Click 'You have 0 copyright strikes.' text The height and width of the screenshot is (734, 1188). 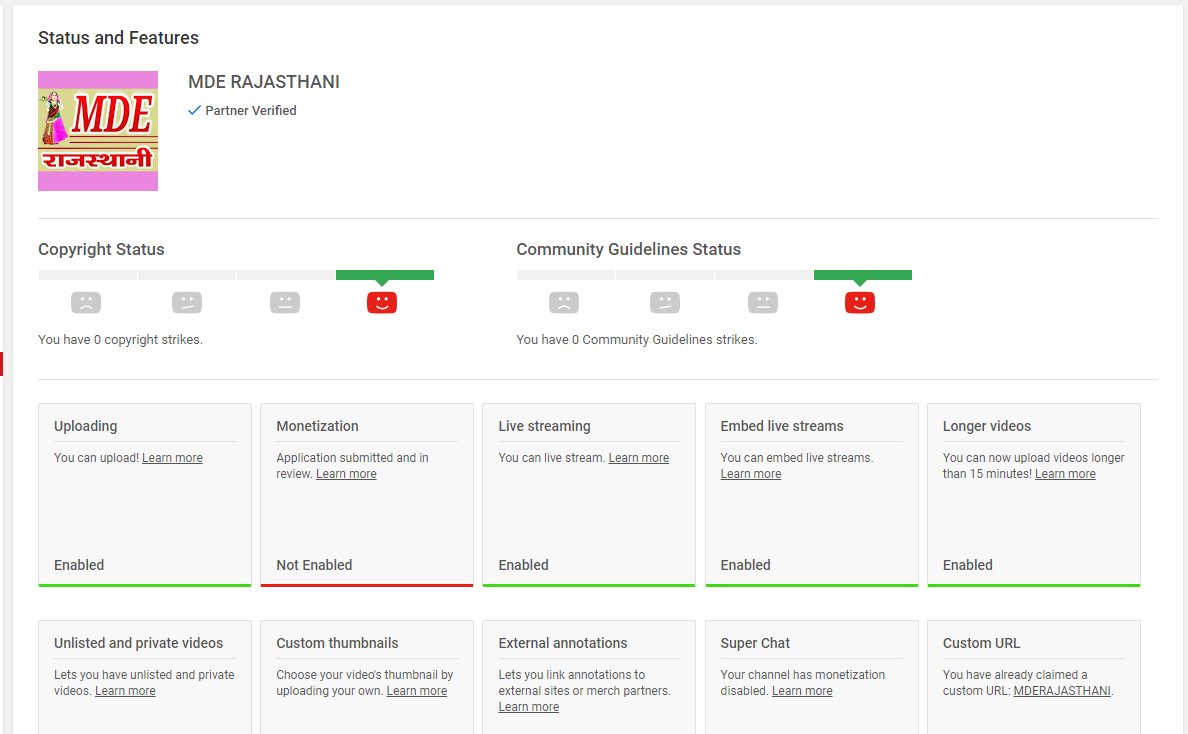(x=120, y=339)
